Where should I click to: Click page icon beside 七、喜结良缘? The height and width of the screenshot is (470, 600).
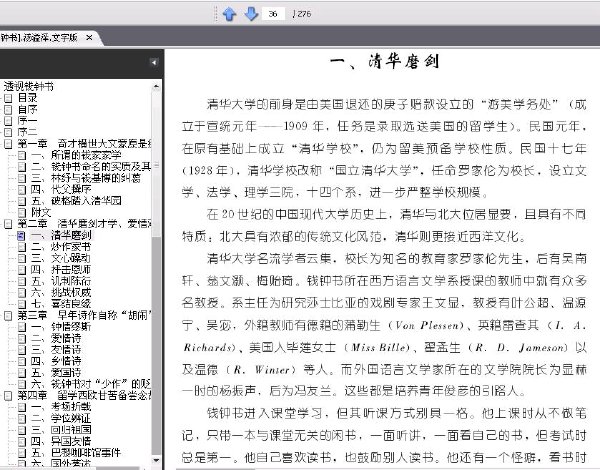(22, 304)
